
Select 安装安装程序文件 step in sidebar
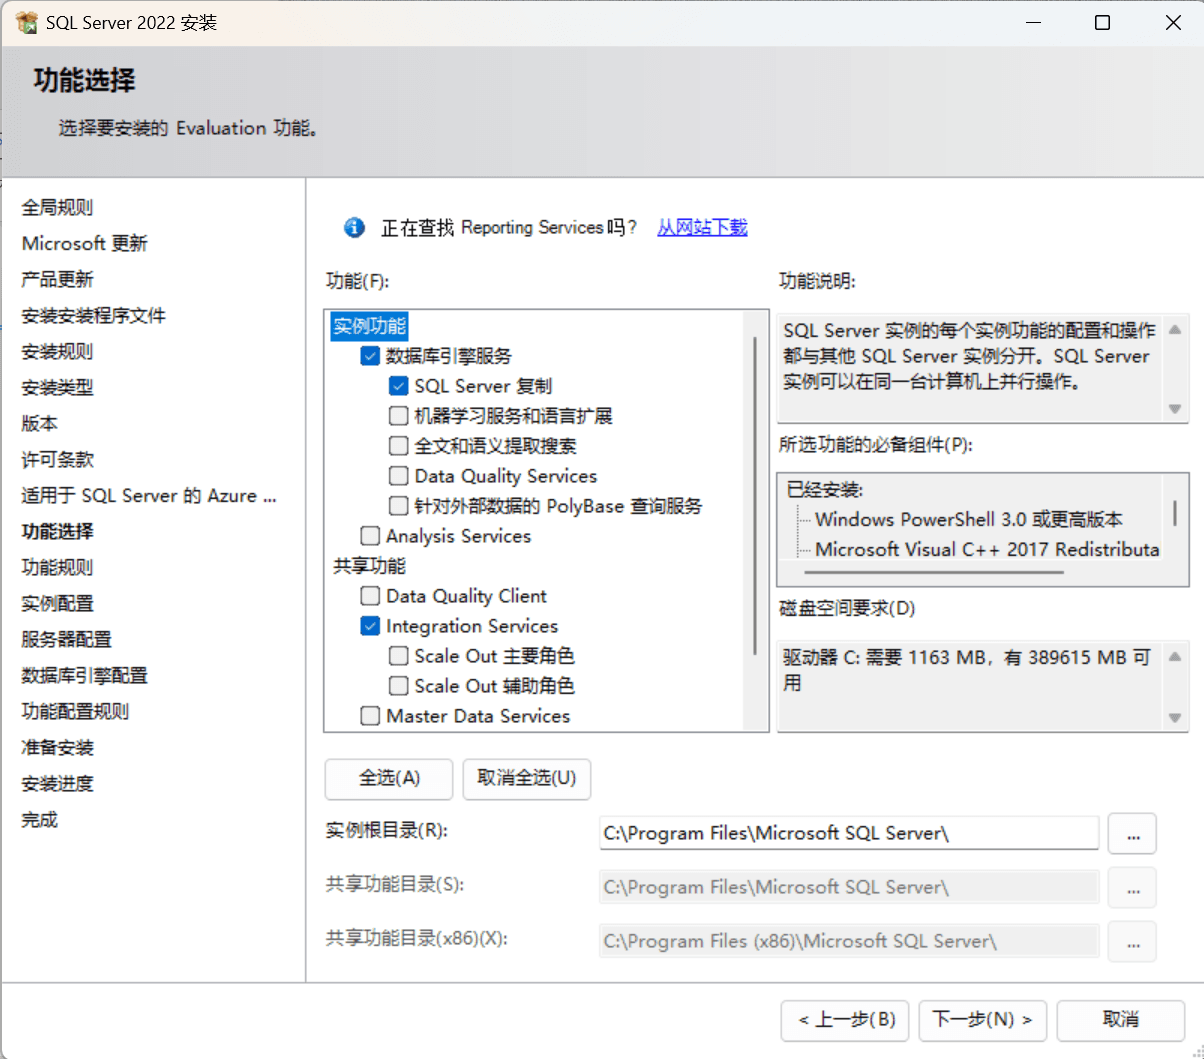(94, 316)
